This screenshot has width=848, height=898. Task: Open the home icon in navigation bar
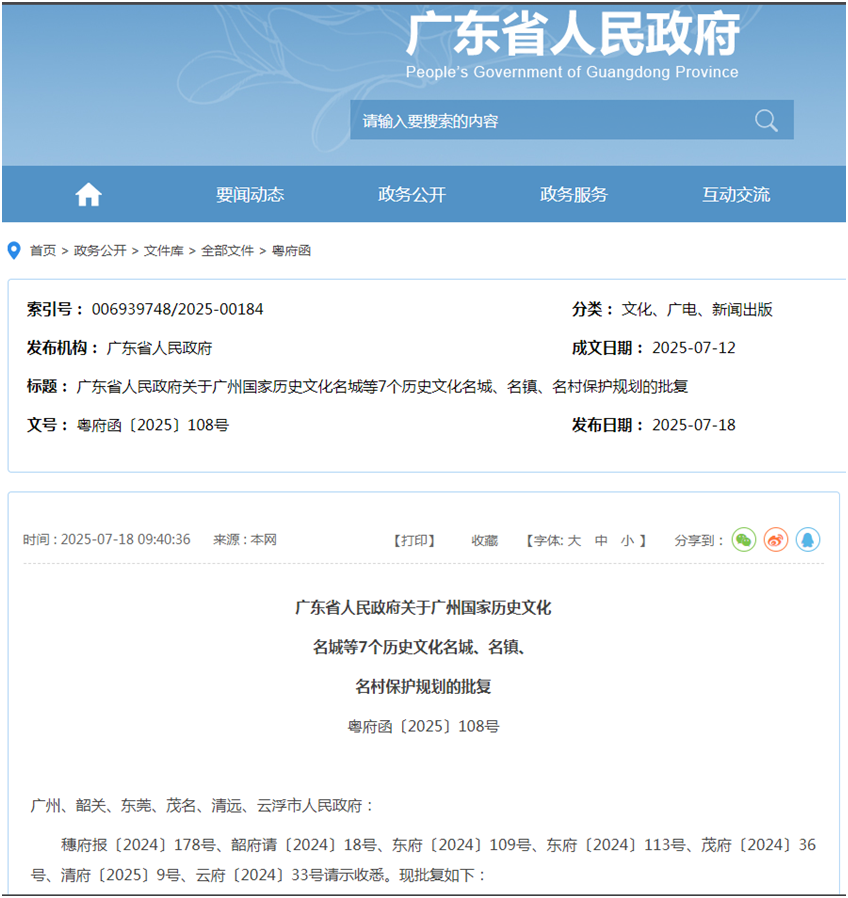[x=89, y=195]
